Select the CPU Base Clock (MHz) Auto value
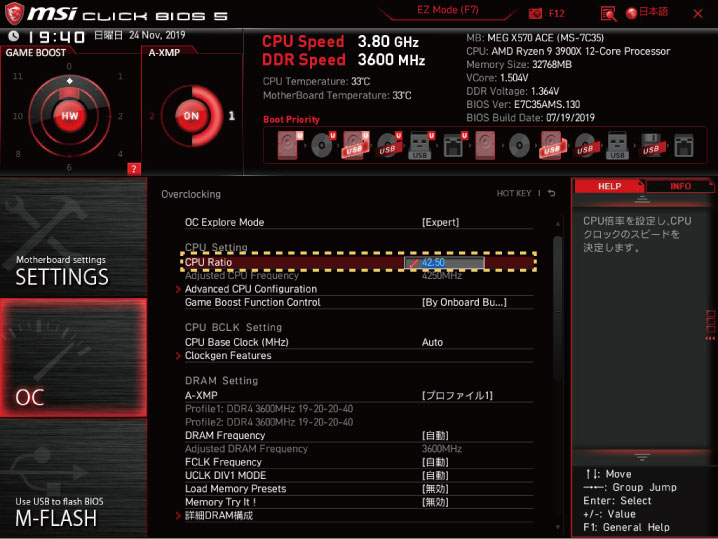The width and height of the screenshot is (718, 539). (432, 342)
